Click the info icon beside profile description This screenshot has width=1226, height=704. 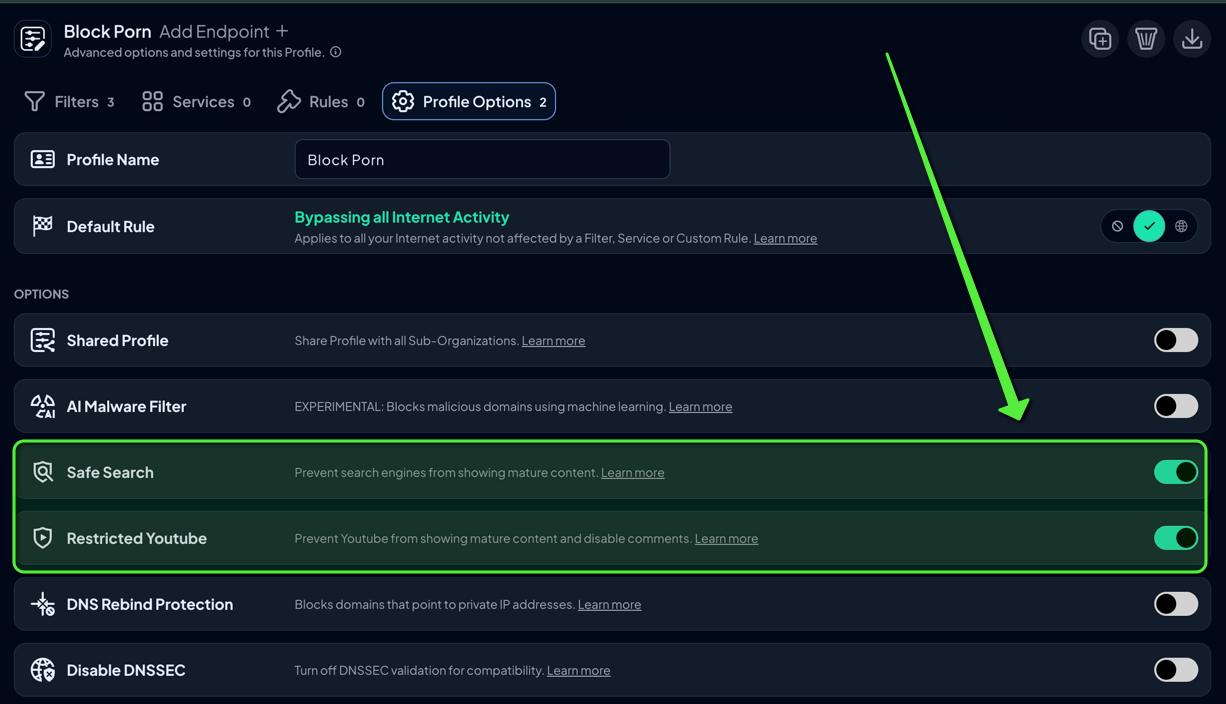[x=336, y=52]
